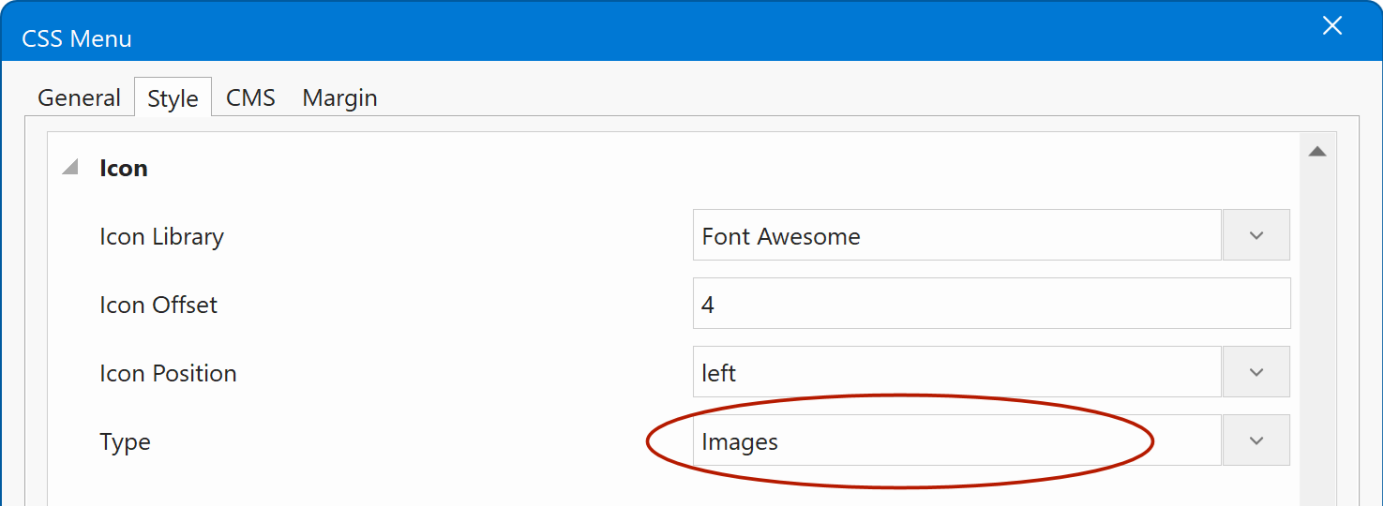The height and width of the screenshot is (507, 1384).
Task: Click the Icon Library label
Action: pyautogui.click(x=161, y=237)
